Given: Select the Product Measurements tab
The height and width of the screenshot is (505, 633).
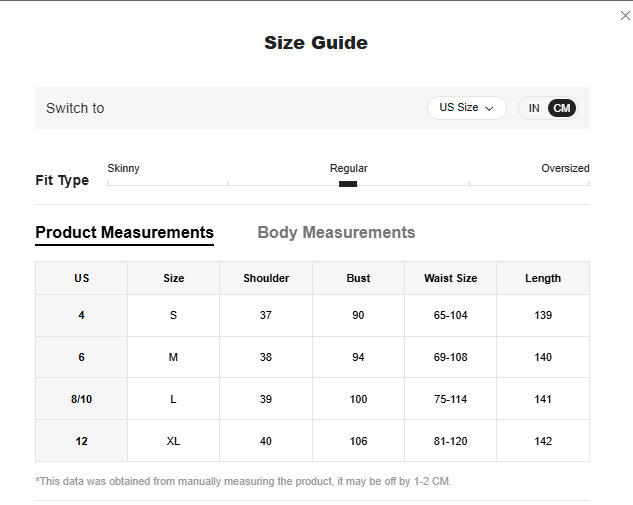Looking at the screenshot, I should [124, 232].
